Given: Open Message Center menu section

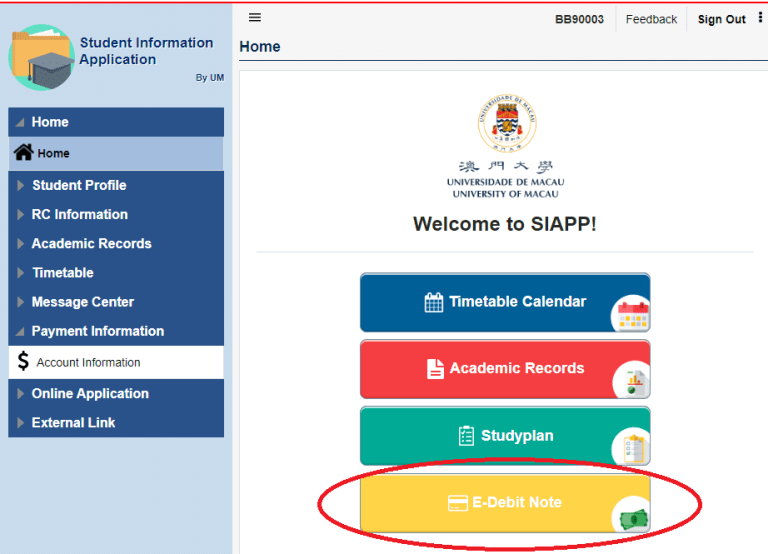Looking at the screenshot, I should pos(82,302).
